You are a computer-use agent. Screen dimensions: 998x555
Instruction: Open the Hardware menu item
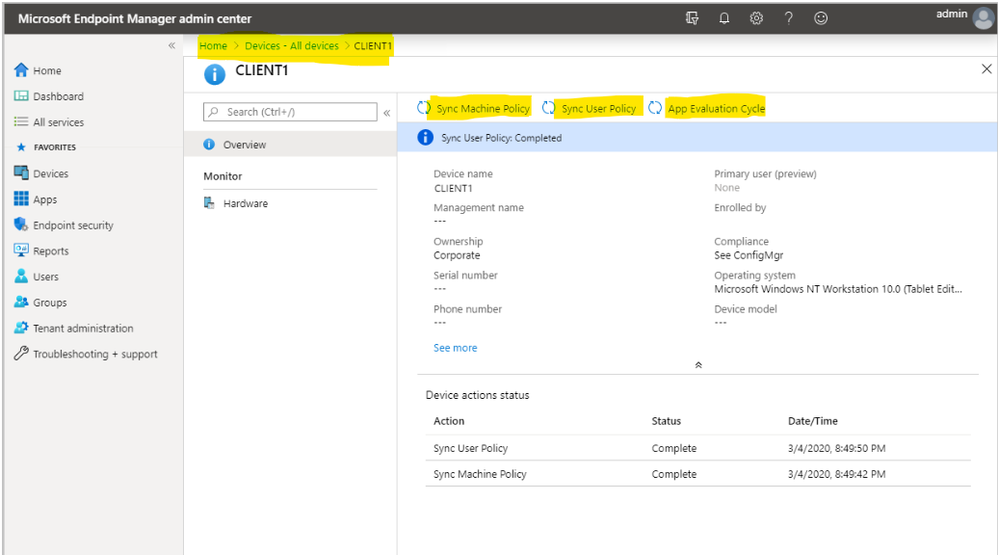pos(245,203)
